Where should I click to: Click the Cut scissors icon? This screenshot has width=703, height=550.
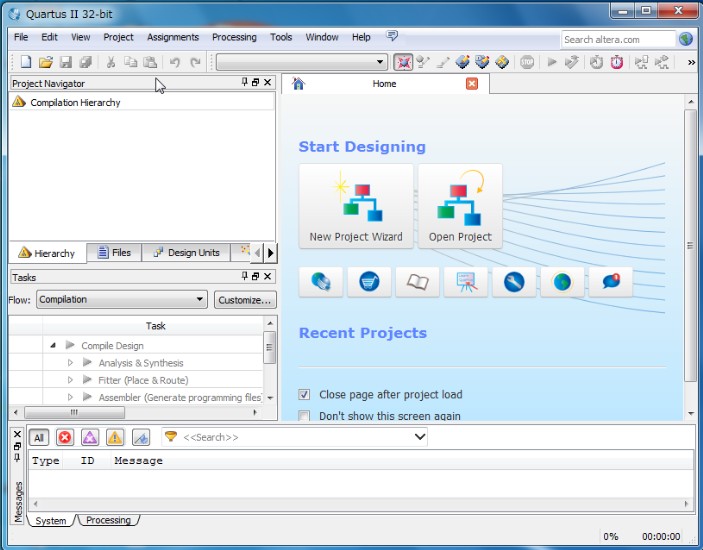coord(111,62)
